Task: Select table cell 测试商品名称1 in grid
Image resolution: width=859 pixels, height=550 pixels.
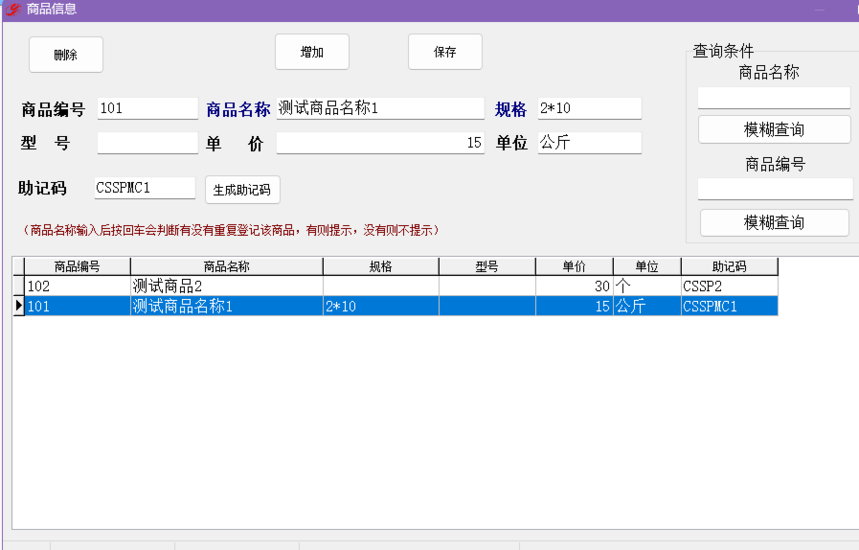Action: 227,306
